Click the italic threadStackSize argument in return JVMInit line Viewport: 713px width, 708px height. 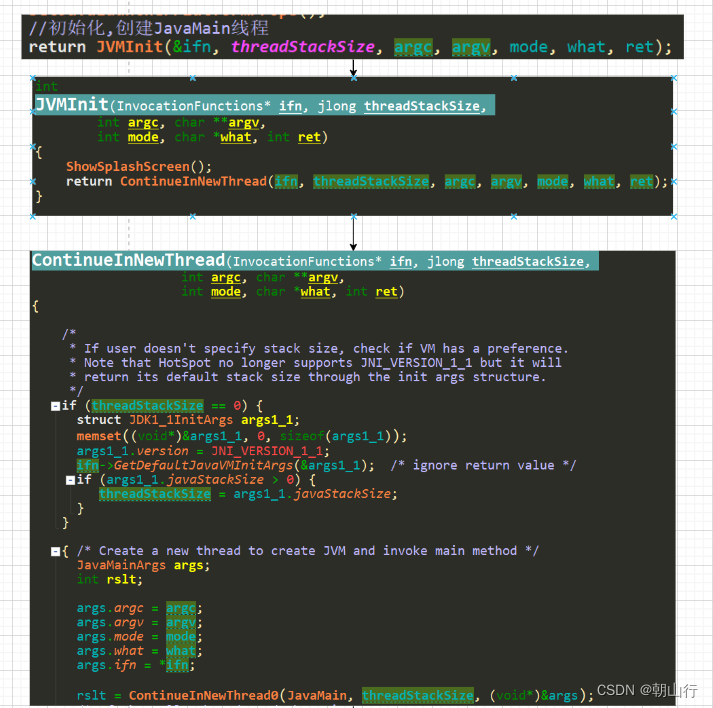click(303, 47)
